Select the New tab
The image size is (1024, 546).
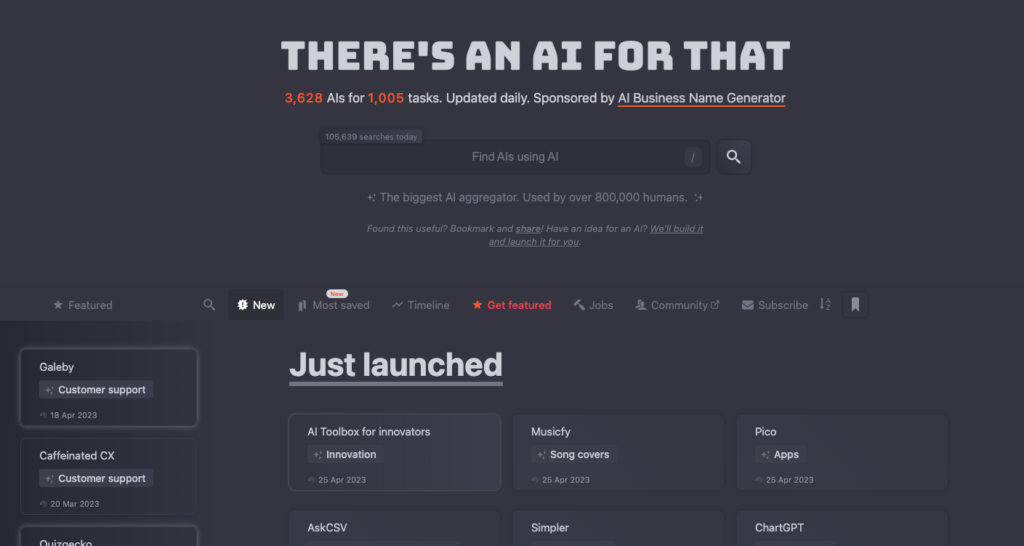coord(255,305)
